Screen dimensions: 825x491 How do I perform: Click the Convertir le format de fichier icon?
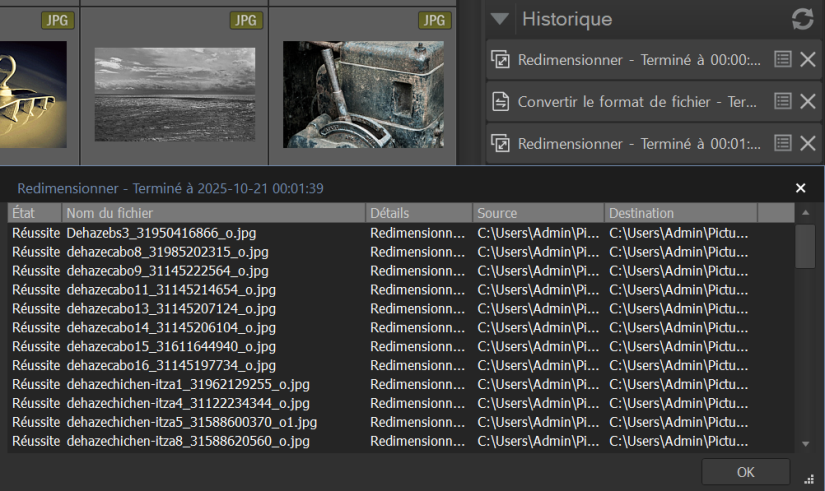point(501,102)
